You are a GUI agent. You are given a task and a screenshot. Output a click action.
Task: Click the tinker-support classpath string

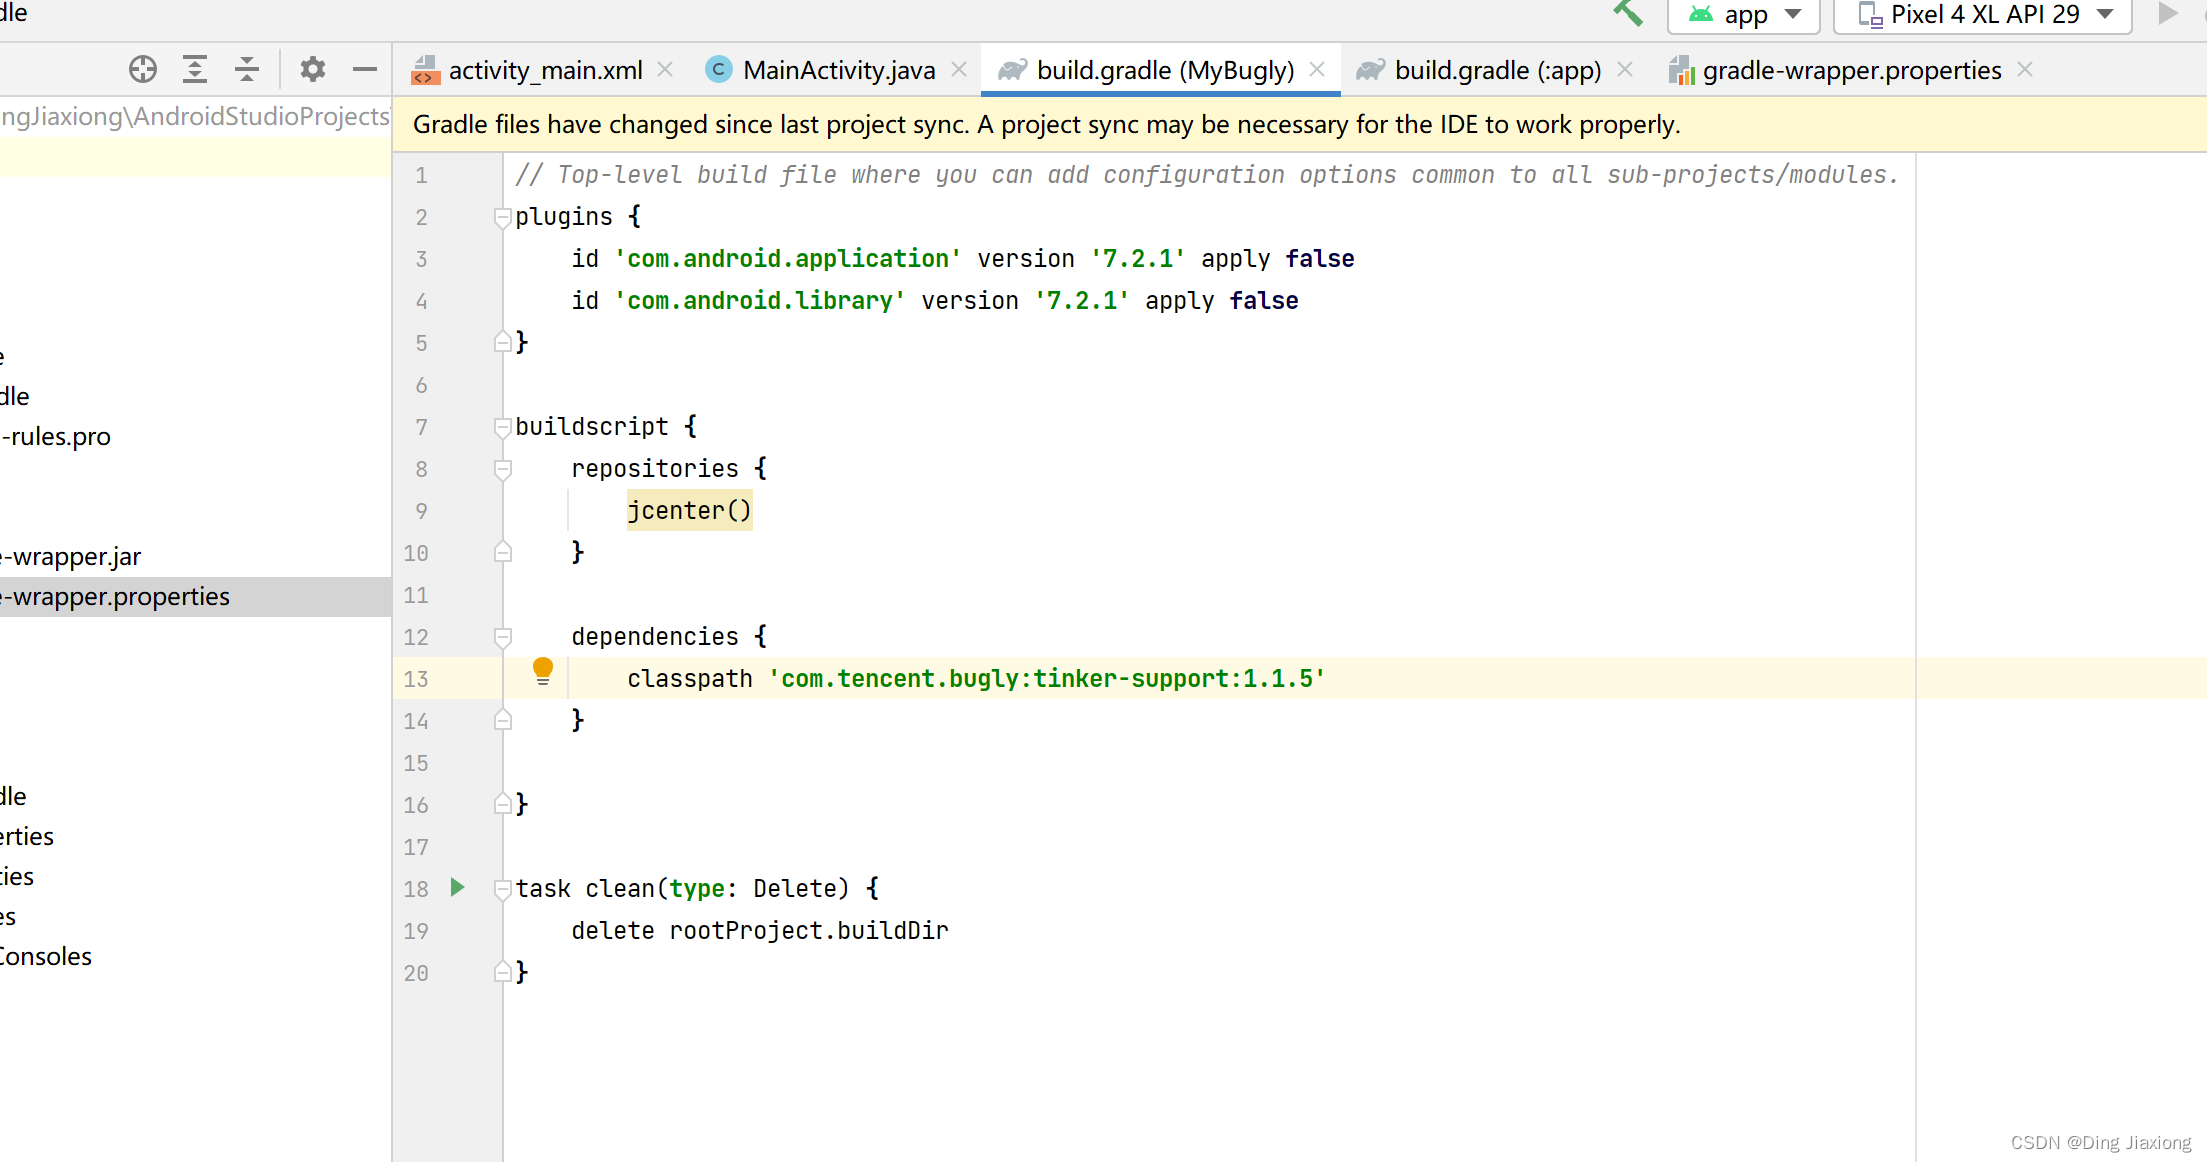point(1047,679)
